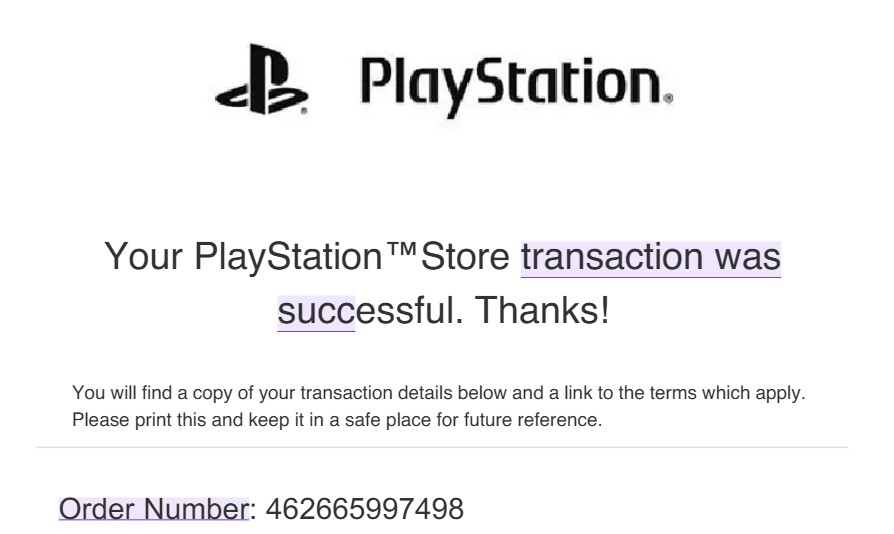Click the highlighted "succ" link fragment
The width and height of the screenshot is (894, 534).
point(316,312)
